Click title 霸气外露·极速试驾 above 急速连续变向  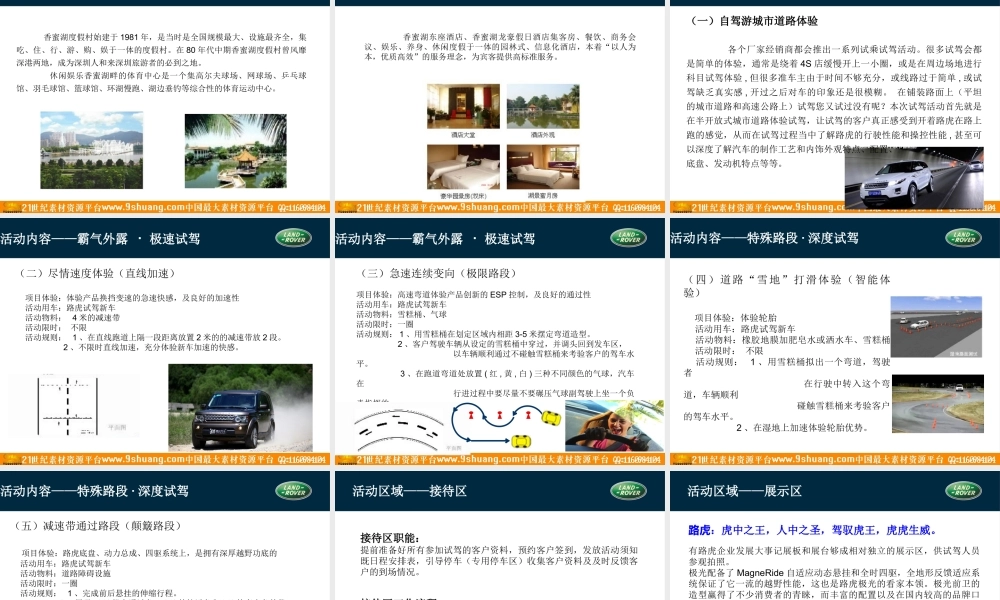coord(436,239)
